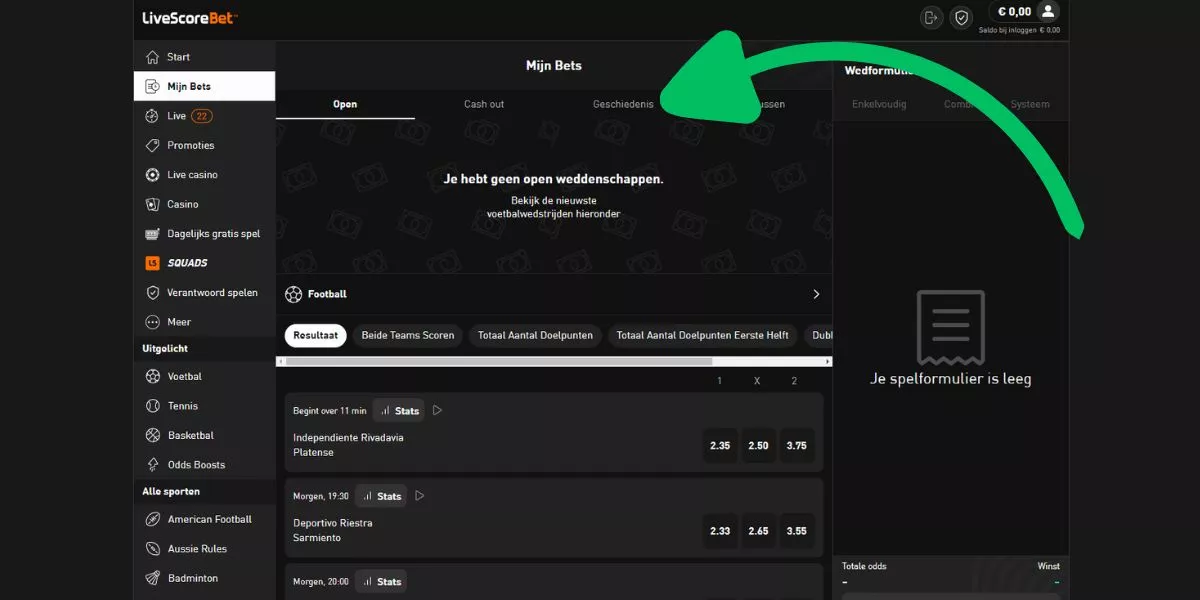Go to Start in sidebar
Screen dimensions: 1200x600
[204, 57]
